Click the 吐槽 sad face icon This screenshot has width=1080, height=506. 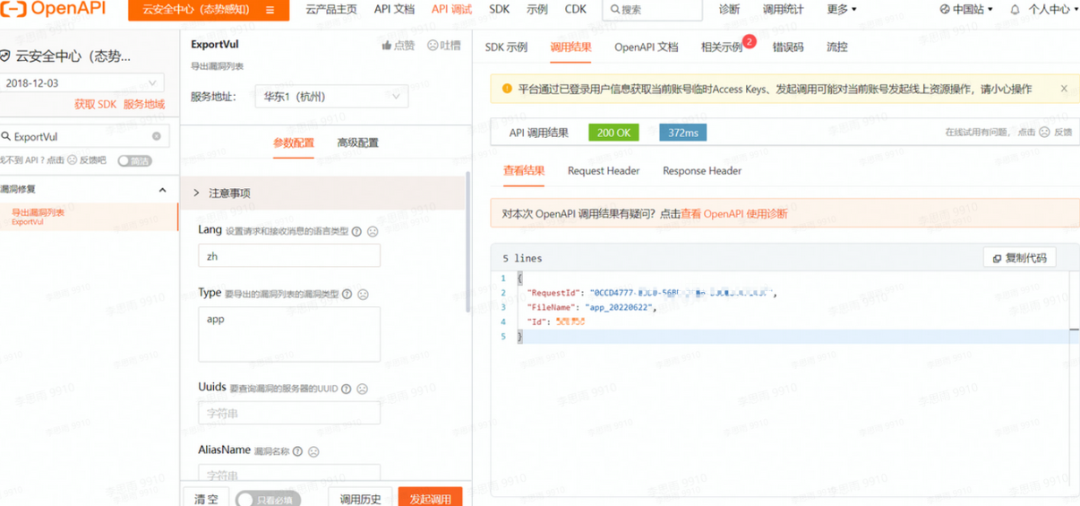click(x=433, y=45)
